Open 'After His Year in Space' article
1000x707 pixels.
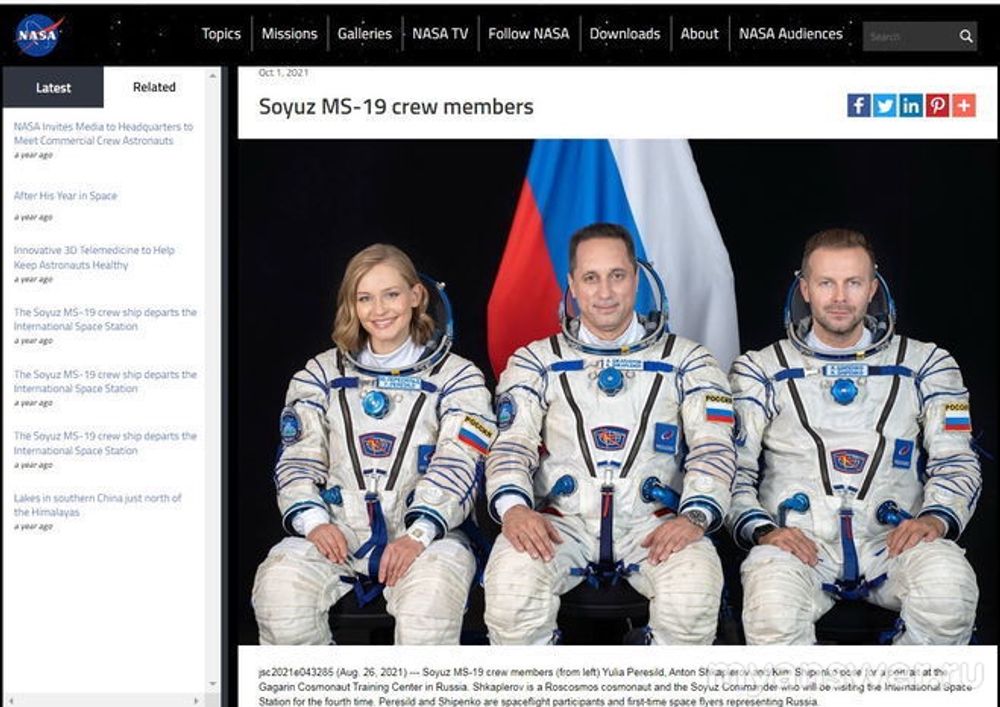(65, 196)
